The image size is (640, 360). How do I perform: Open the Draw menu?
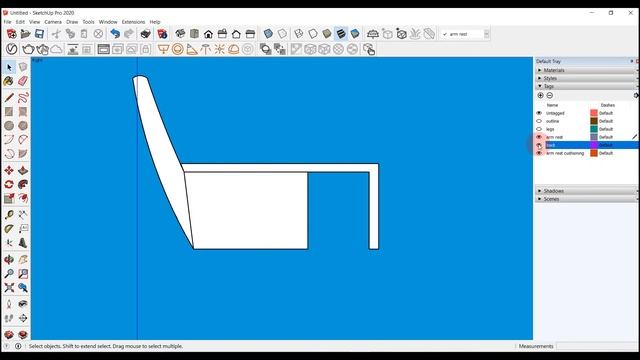(72, 22)
